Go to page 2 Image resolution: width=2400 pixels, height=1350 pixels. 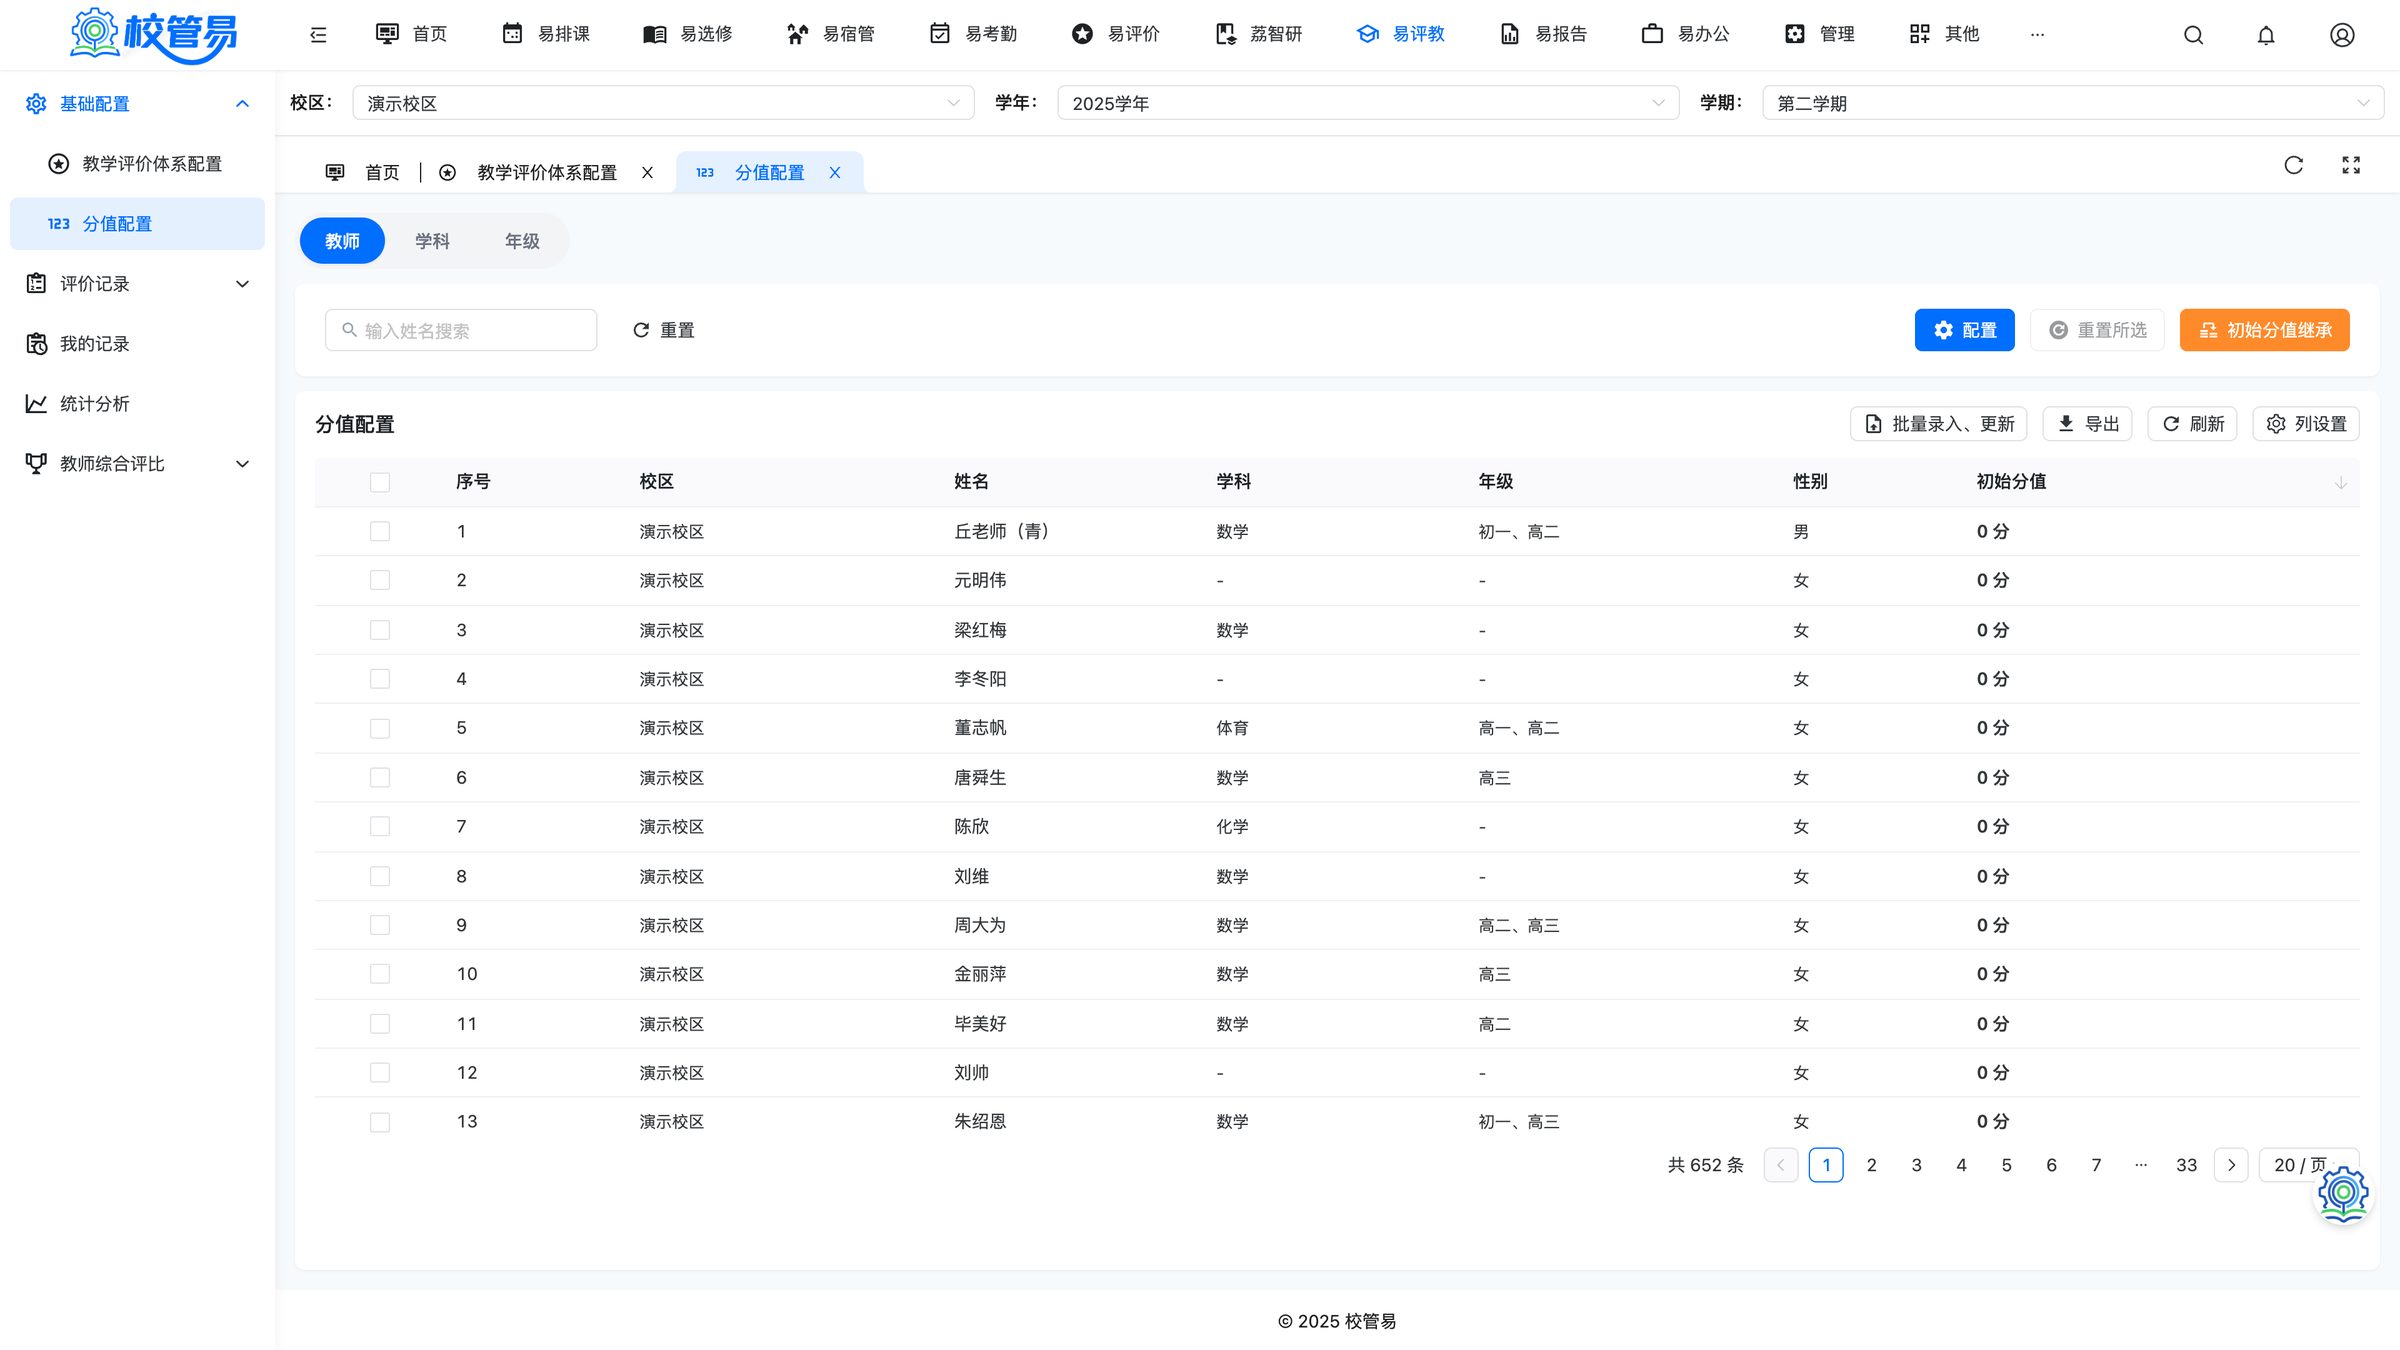coord(1872,1165)
